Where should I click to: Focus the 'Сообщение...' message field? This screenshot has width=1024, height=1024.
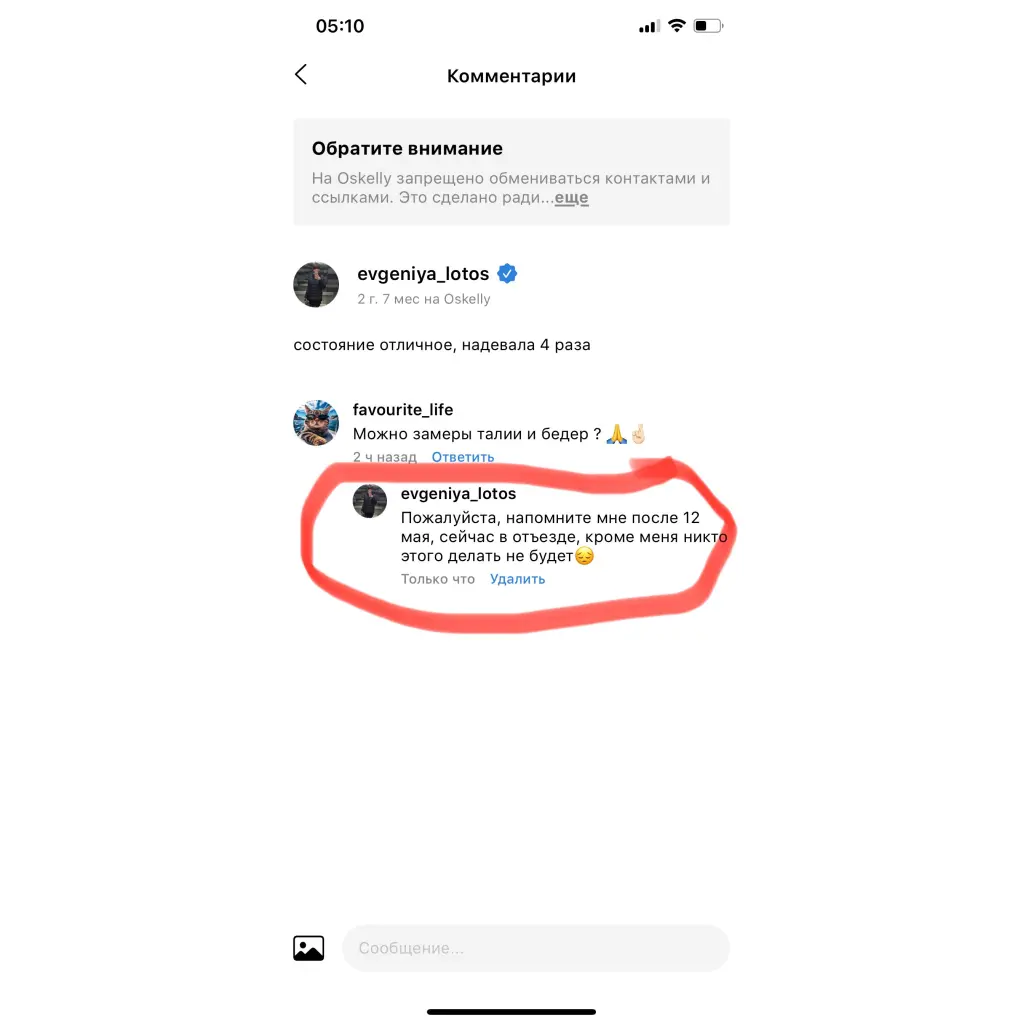click(x=536, y=948)
